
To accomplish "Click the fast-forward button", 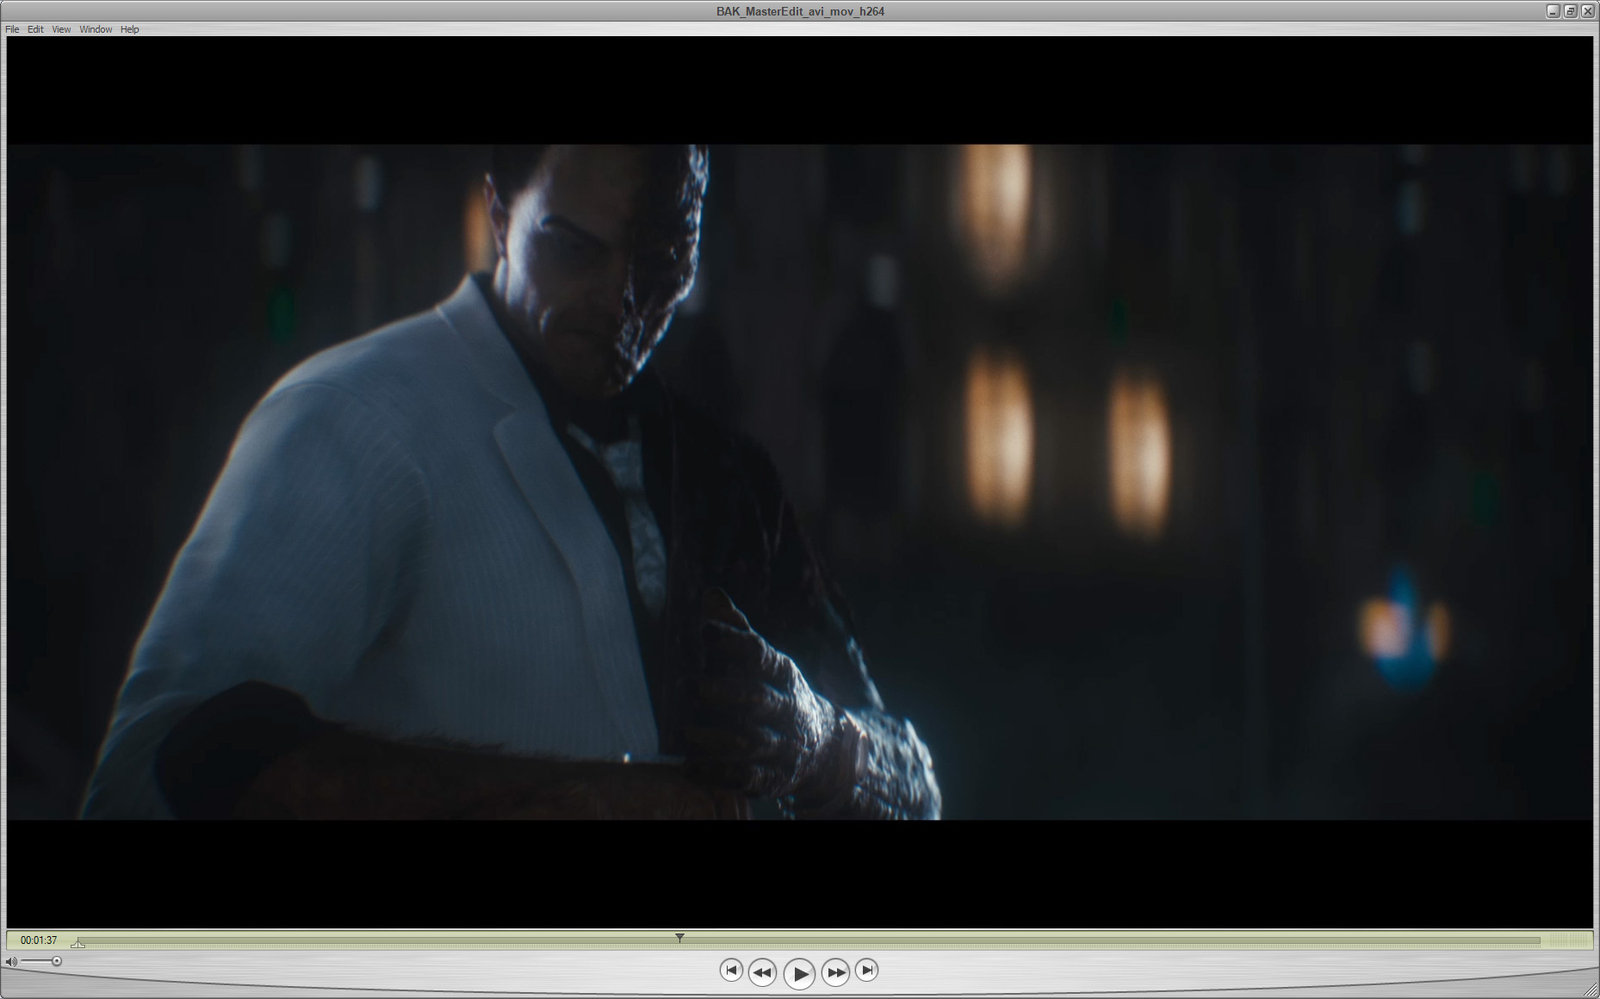I will click(836, 972).
